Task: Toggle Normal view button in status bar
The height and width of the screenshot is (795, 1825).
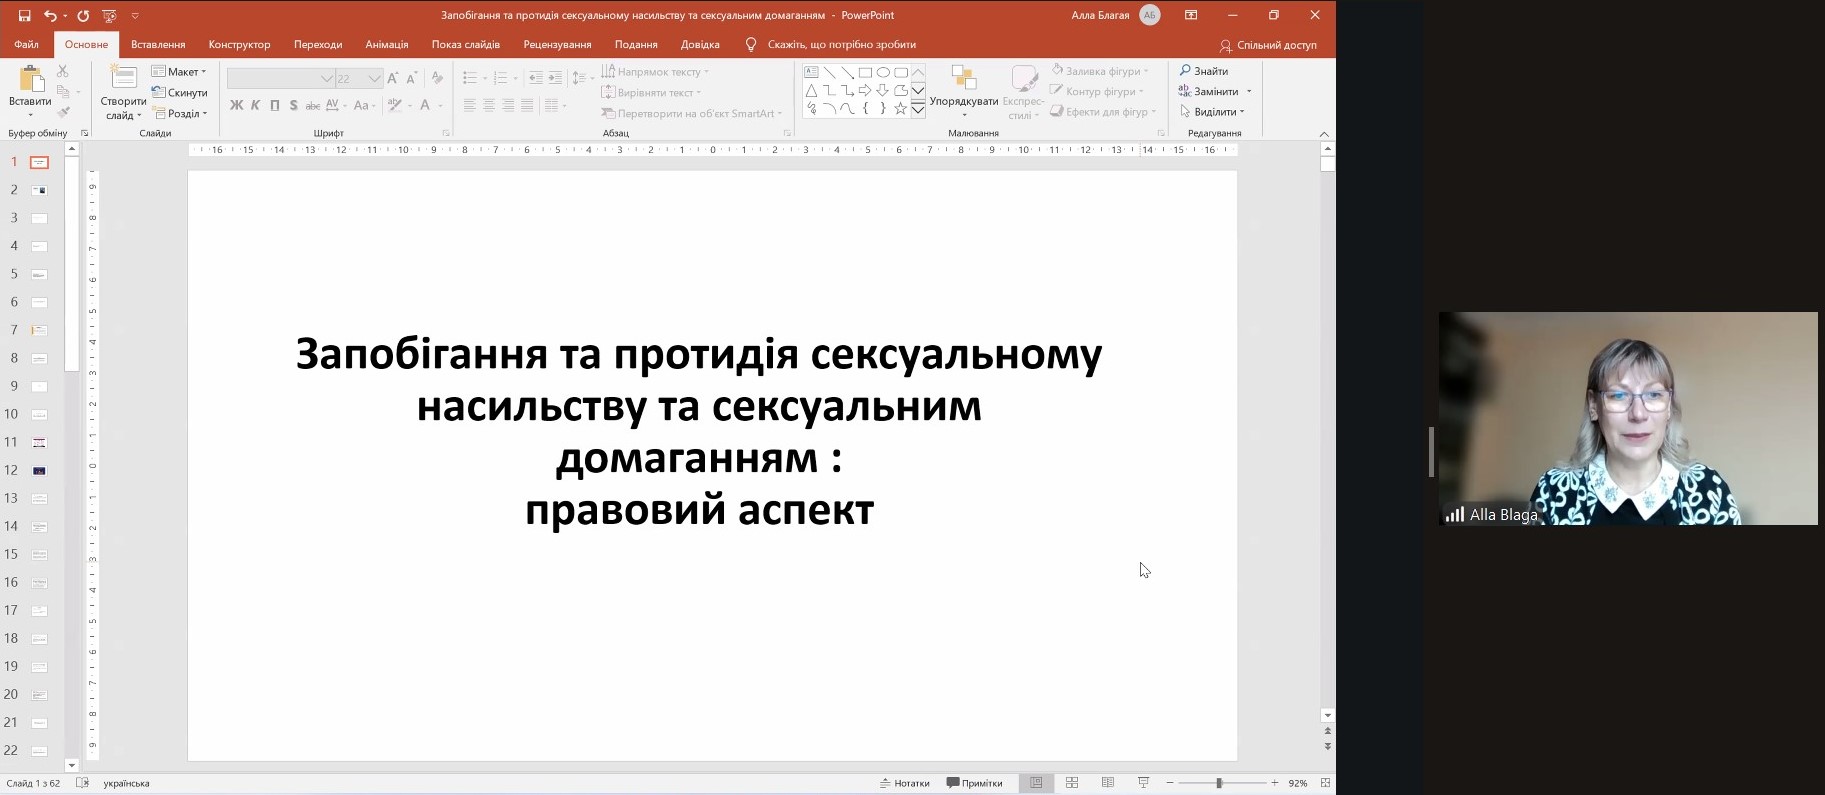Action: [x=1036, y=783]
